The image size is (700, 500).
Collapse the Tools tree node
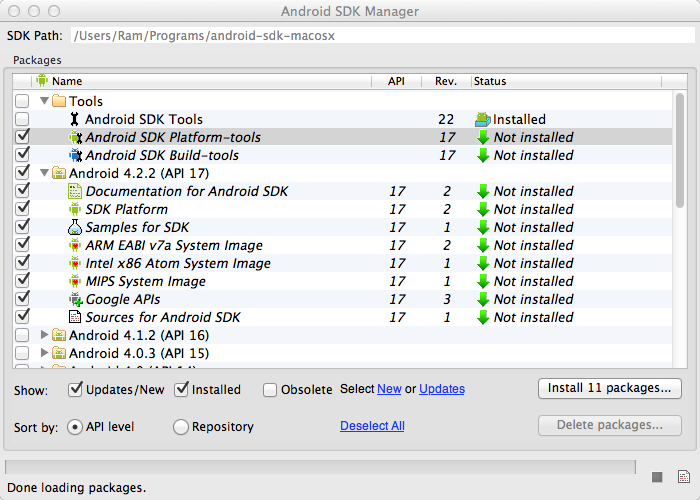(x=44, y=101)
